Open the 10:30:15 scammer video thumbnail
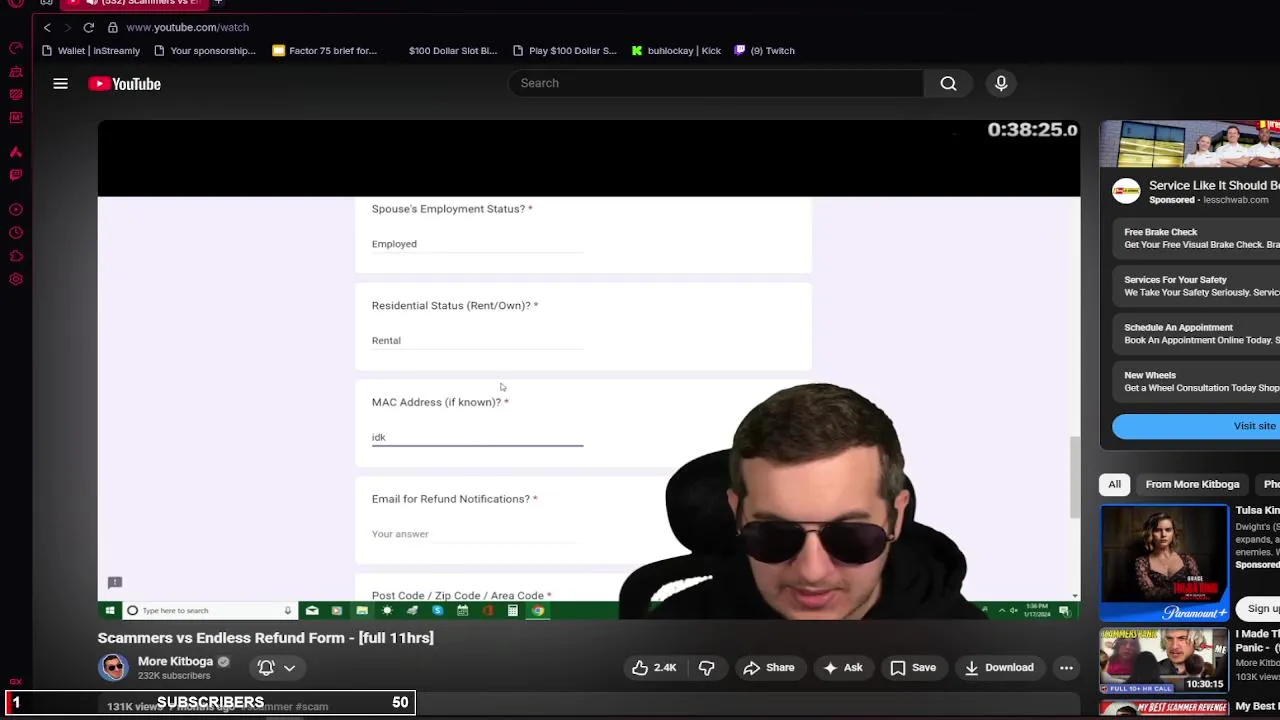This screenshot has height=720, width=1280. (1164, 660)
